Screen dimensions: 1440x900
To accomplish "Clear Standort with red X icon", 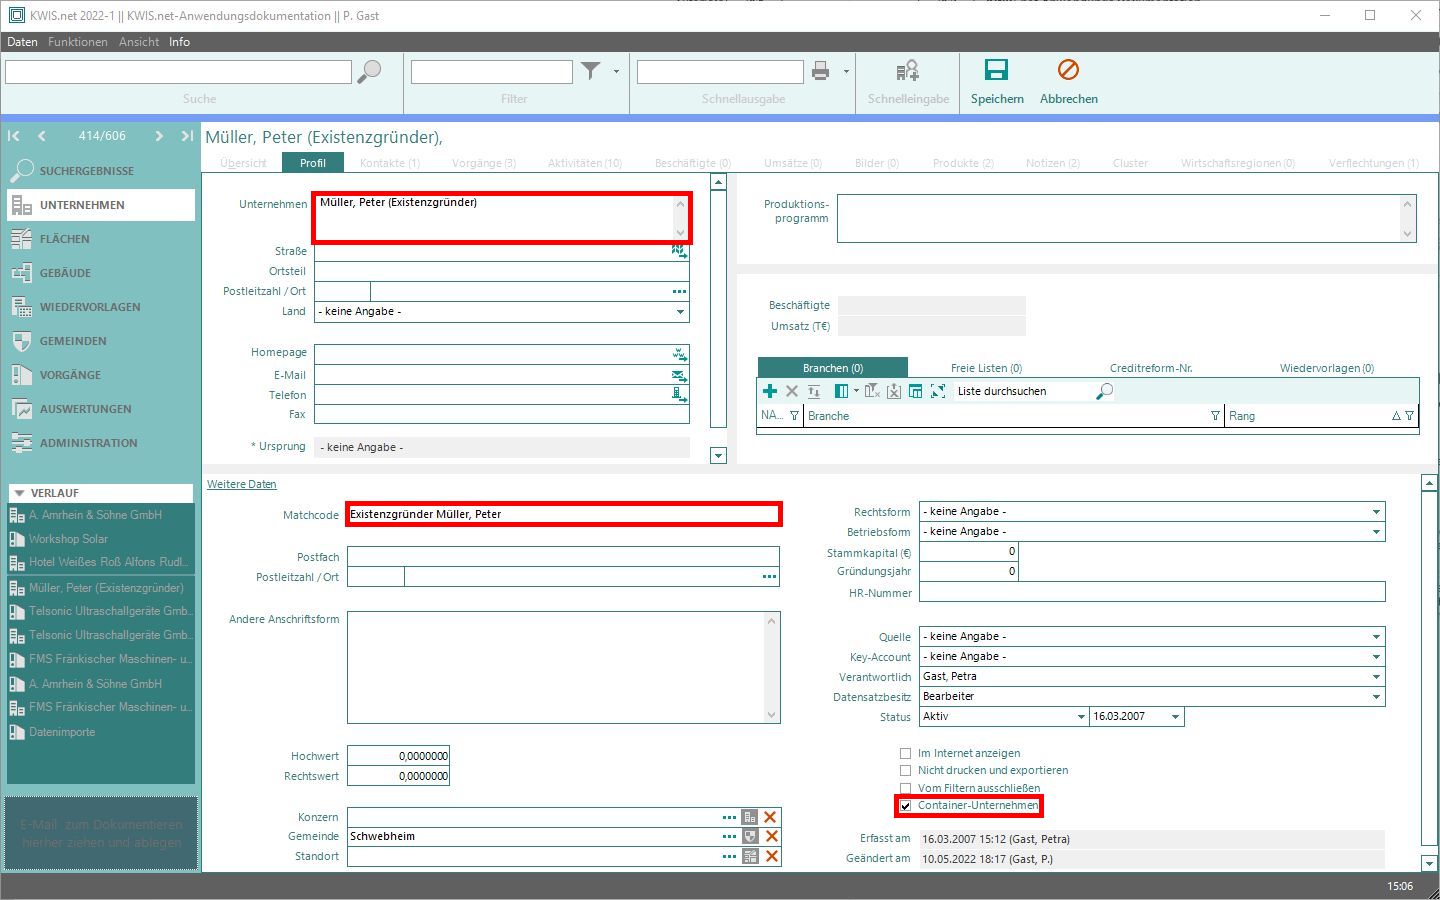I will [771, 856].
